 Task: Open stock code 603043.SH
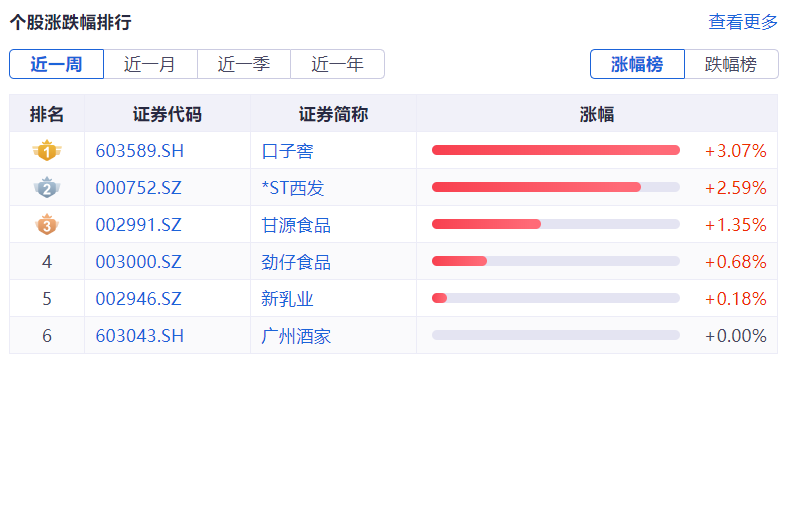[140, 336]
